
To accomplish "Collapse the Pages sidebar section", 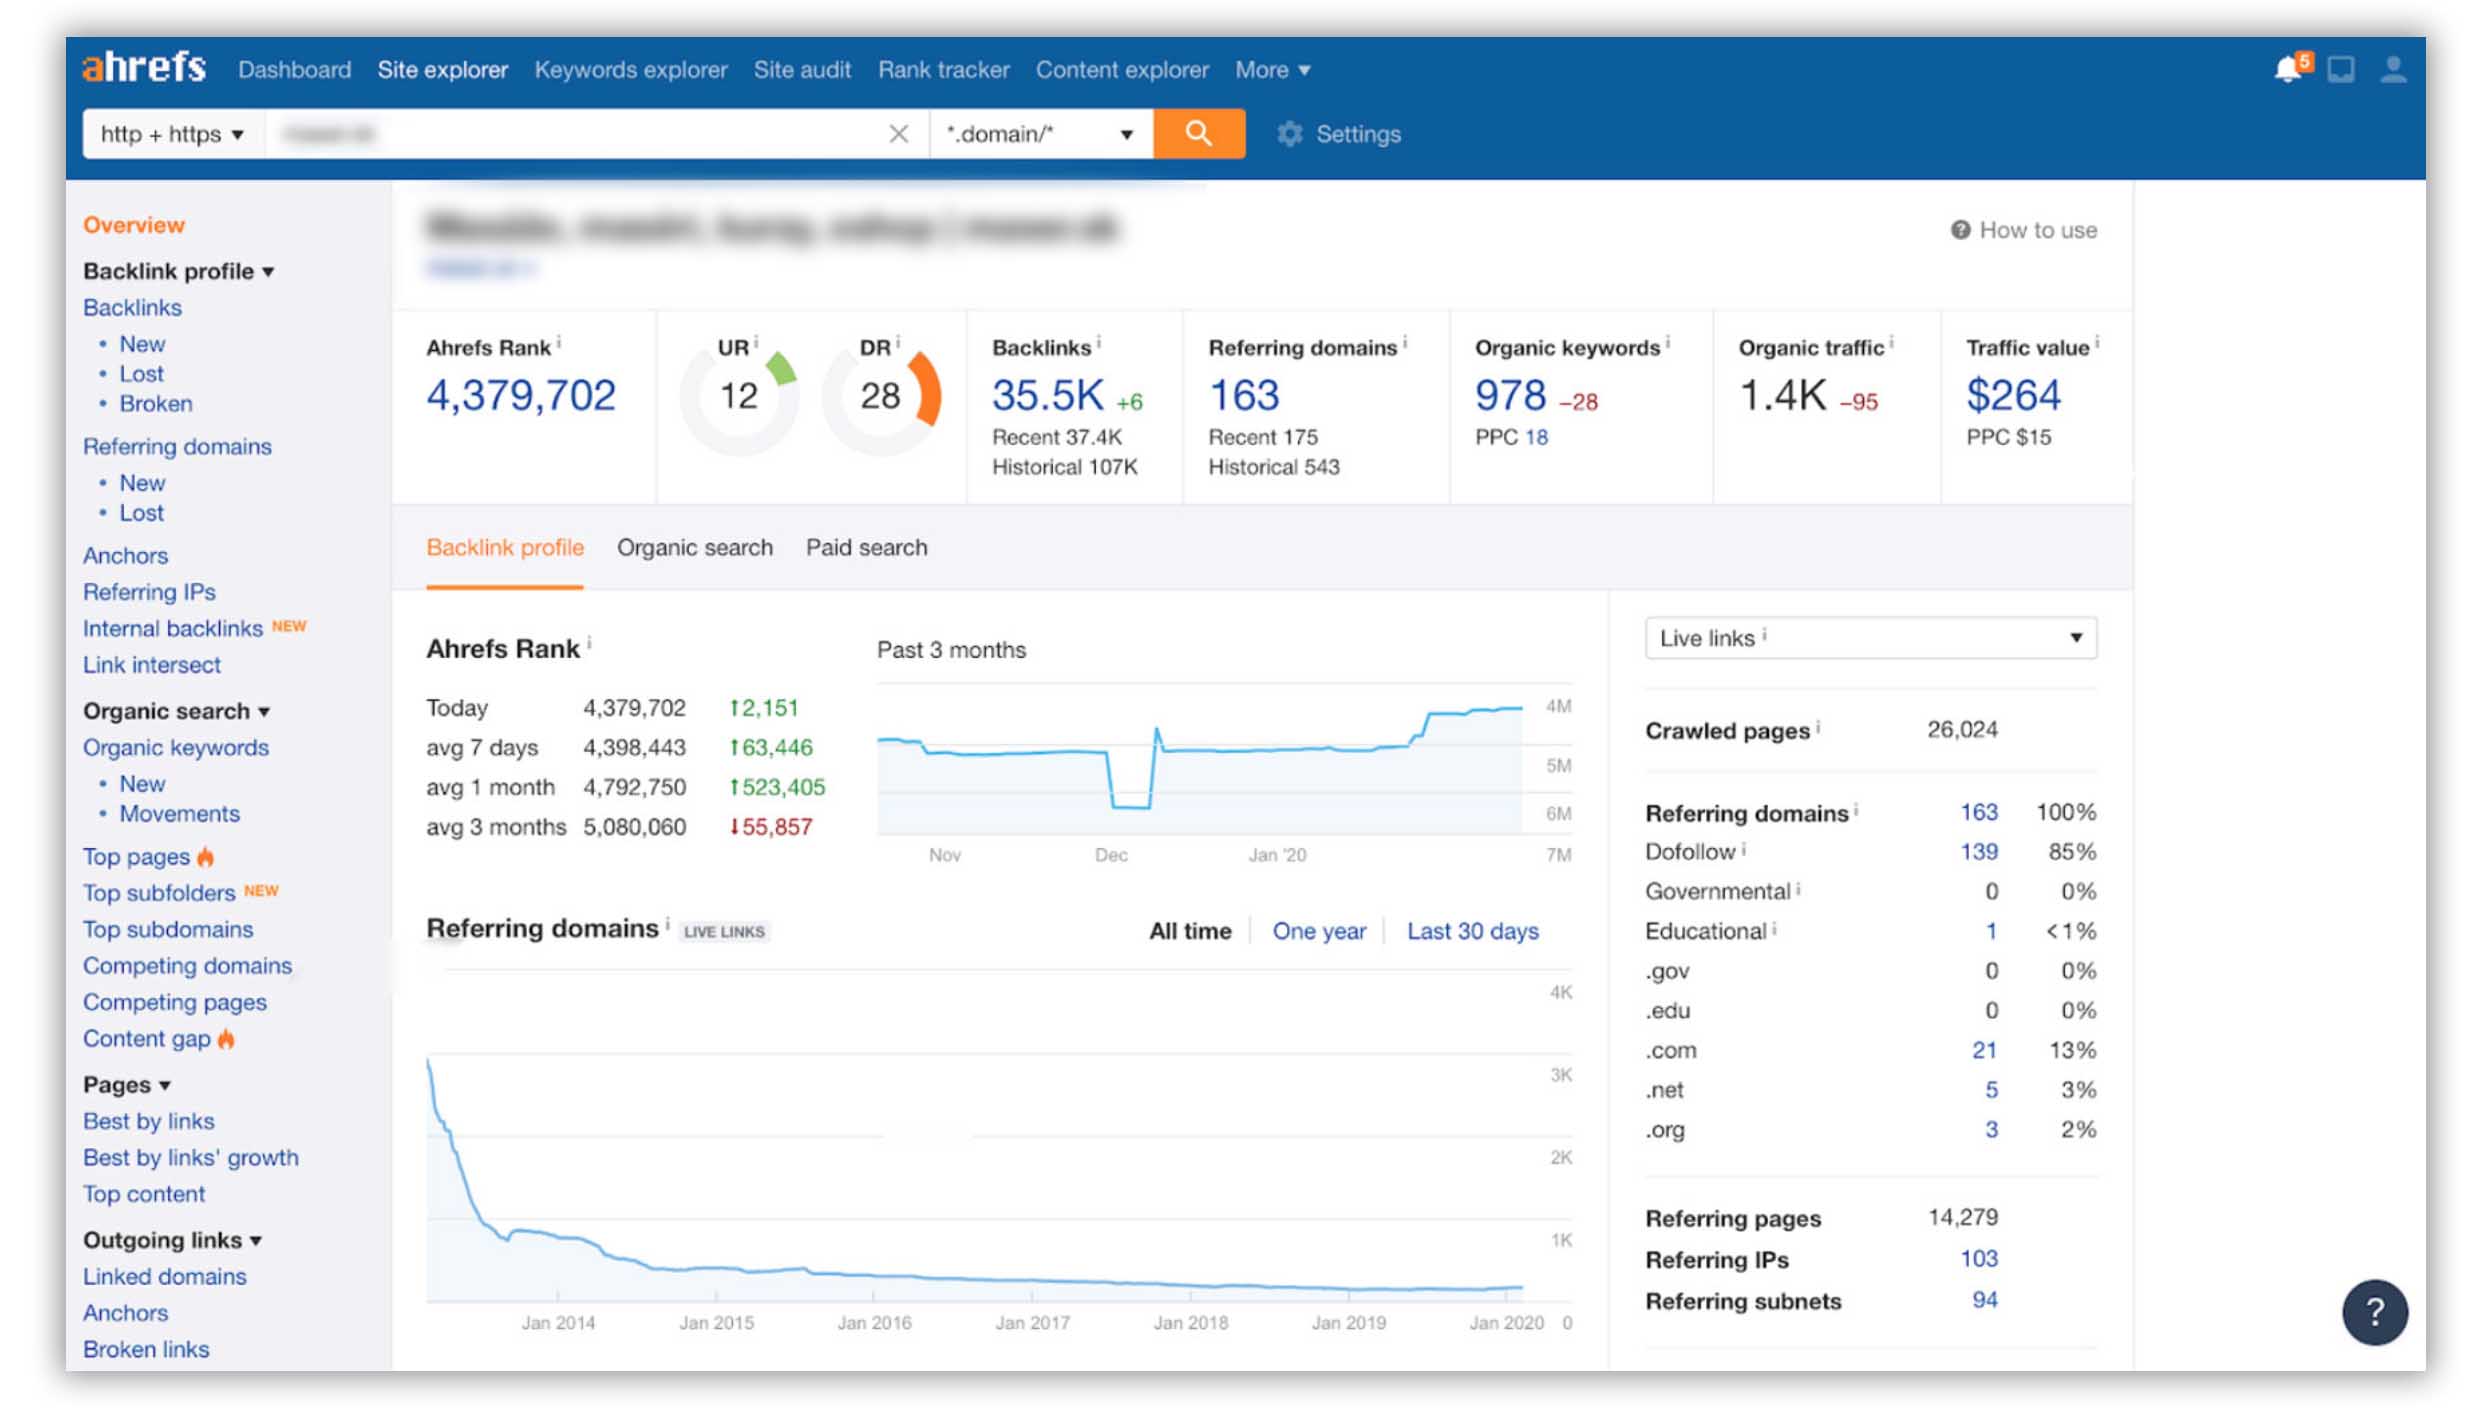I will (127, 1085).
